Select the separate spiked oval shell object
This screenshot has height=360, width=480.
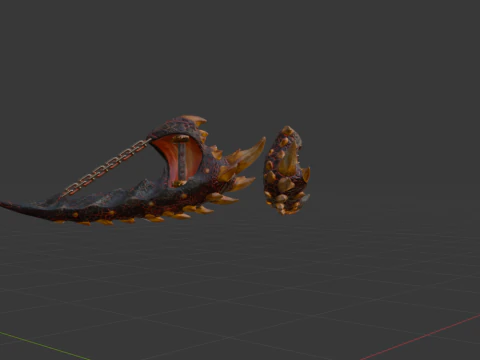[287, 170]
